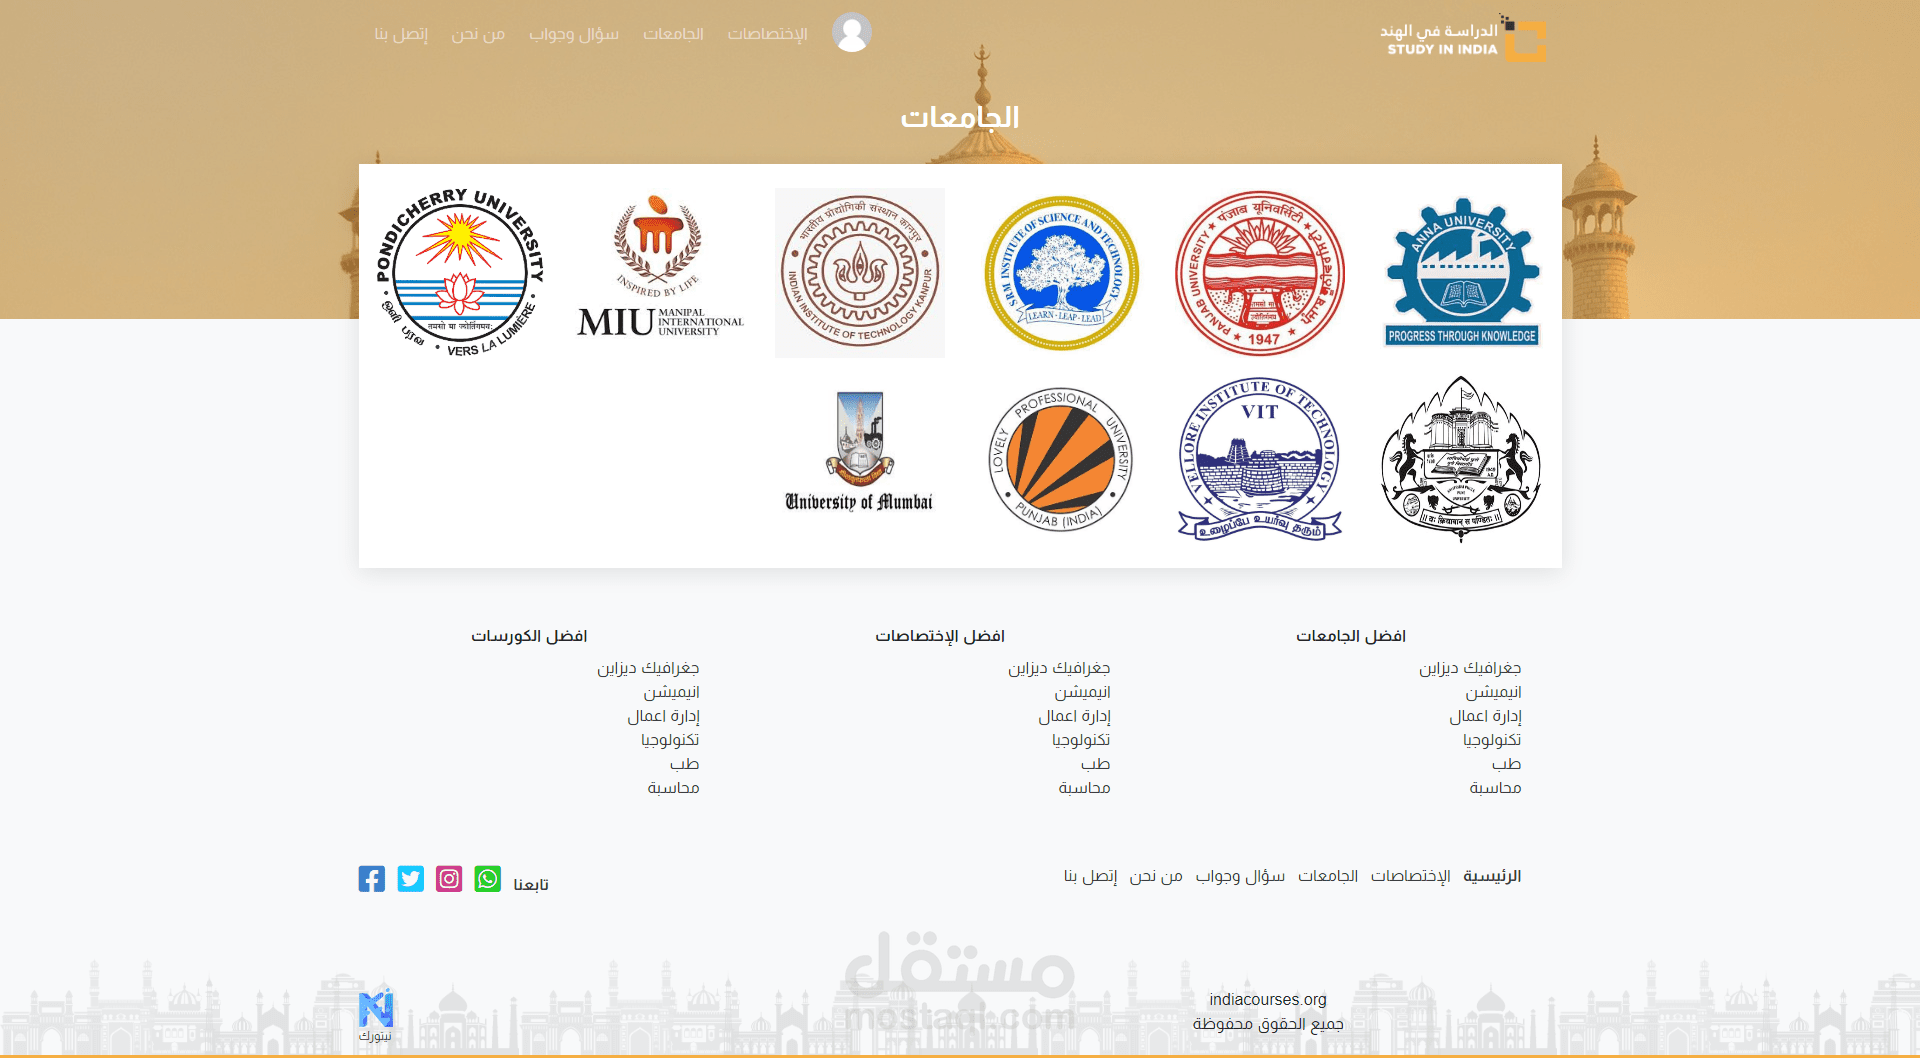This screenshot has height=1058, width=1920.
Task: Click سؤال وجواب in the footer menu
Action: pos(1240,876)
